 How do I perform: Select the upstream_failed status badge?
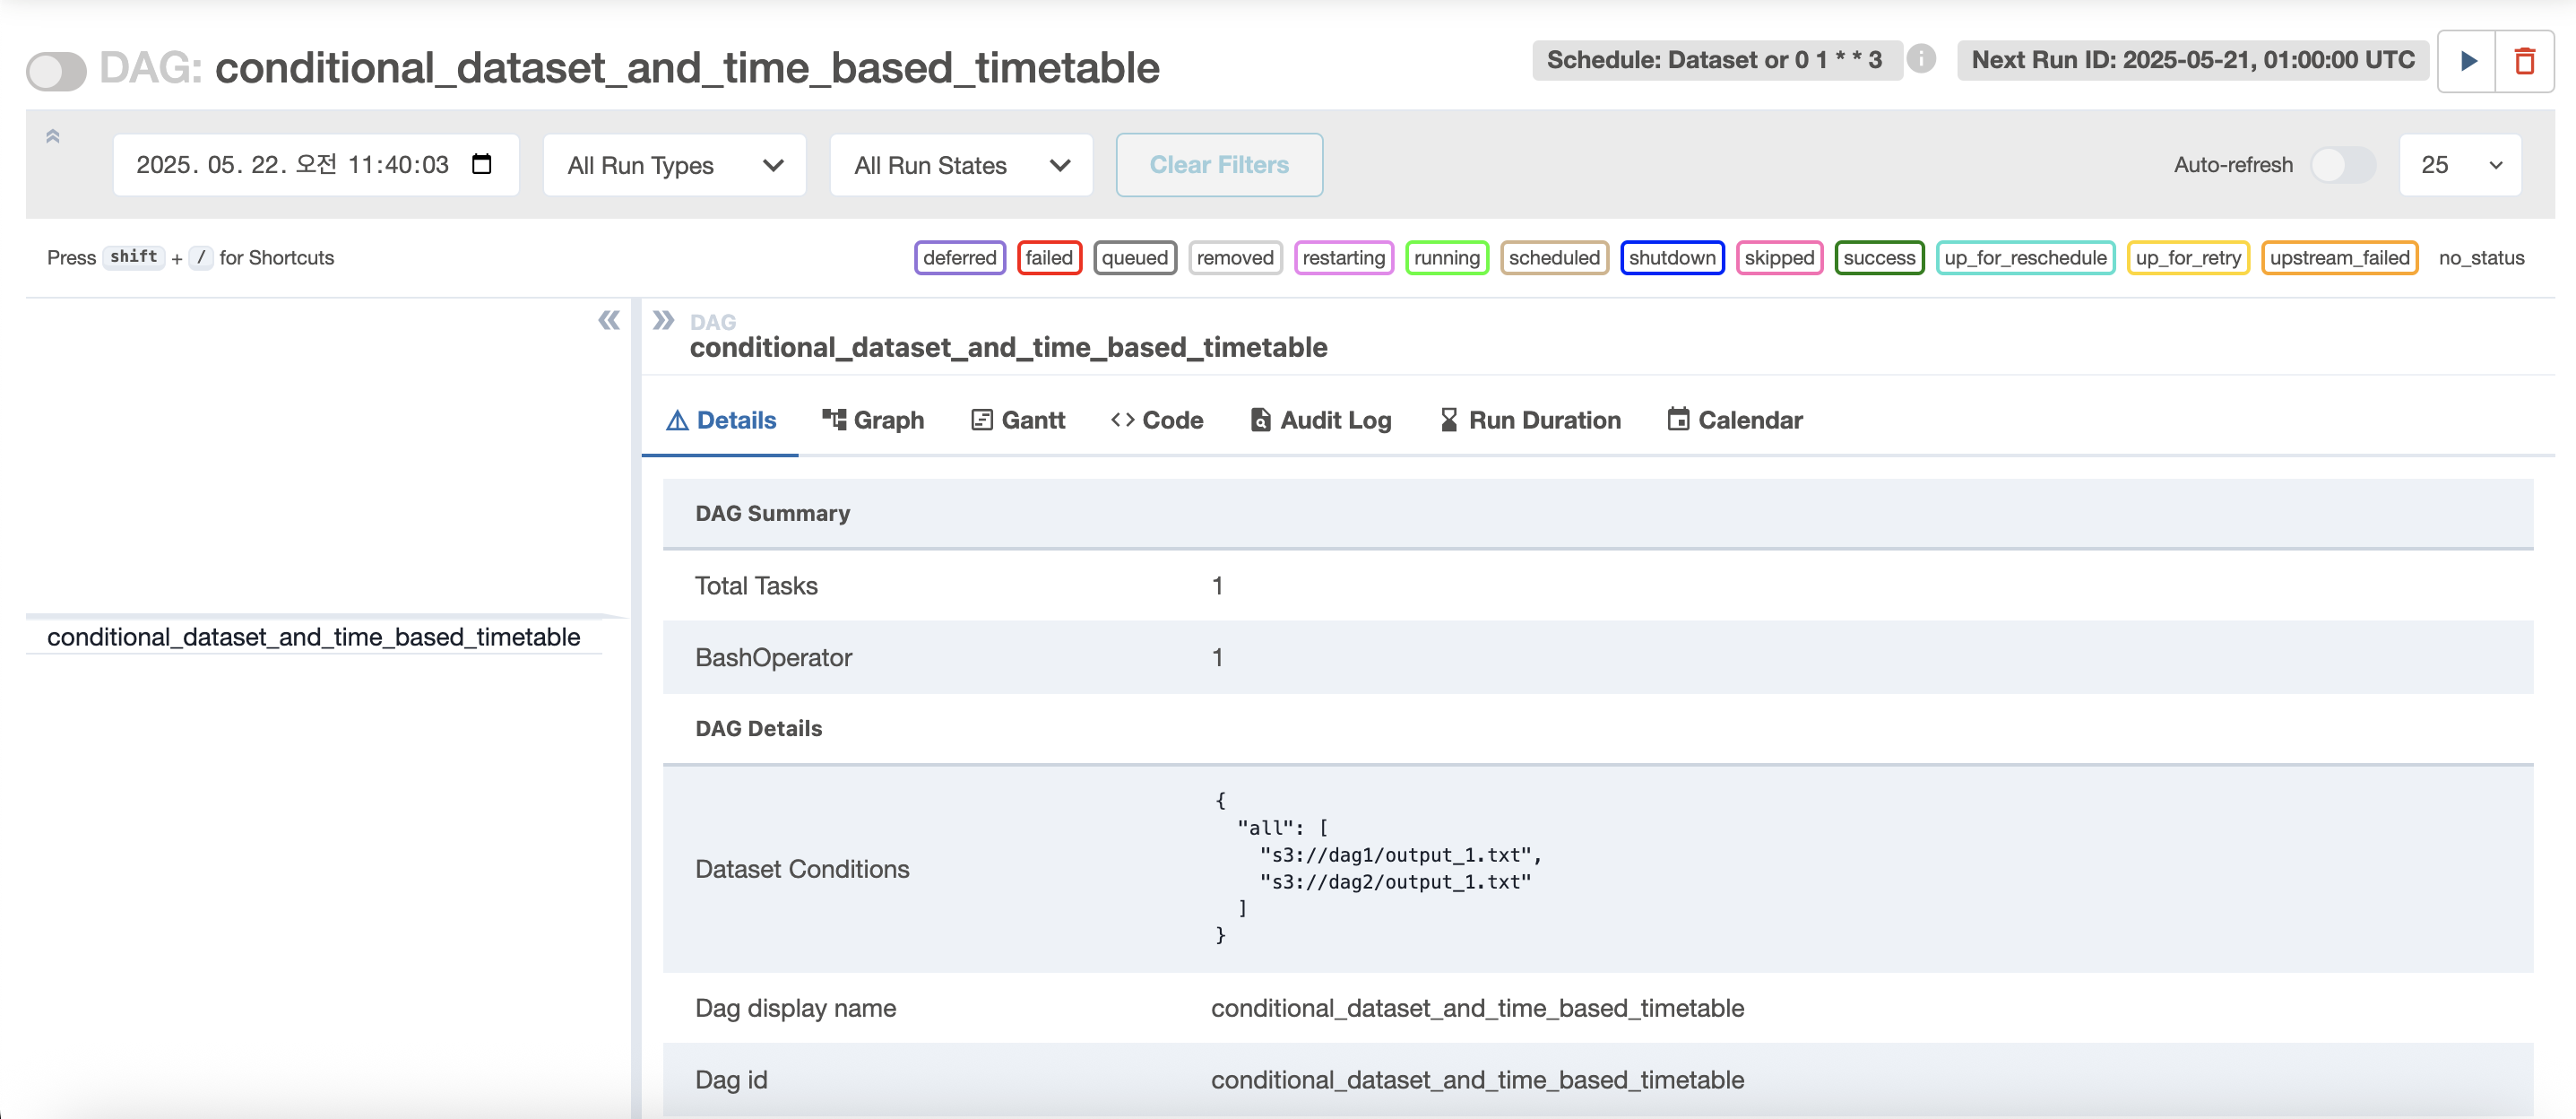pos(2339,258)
